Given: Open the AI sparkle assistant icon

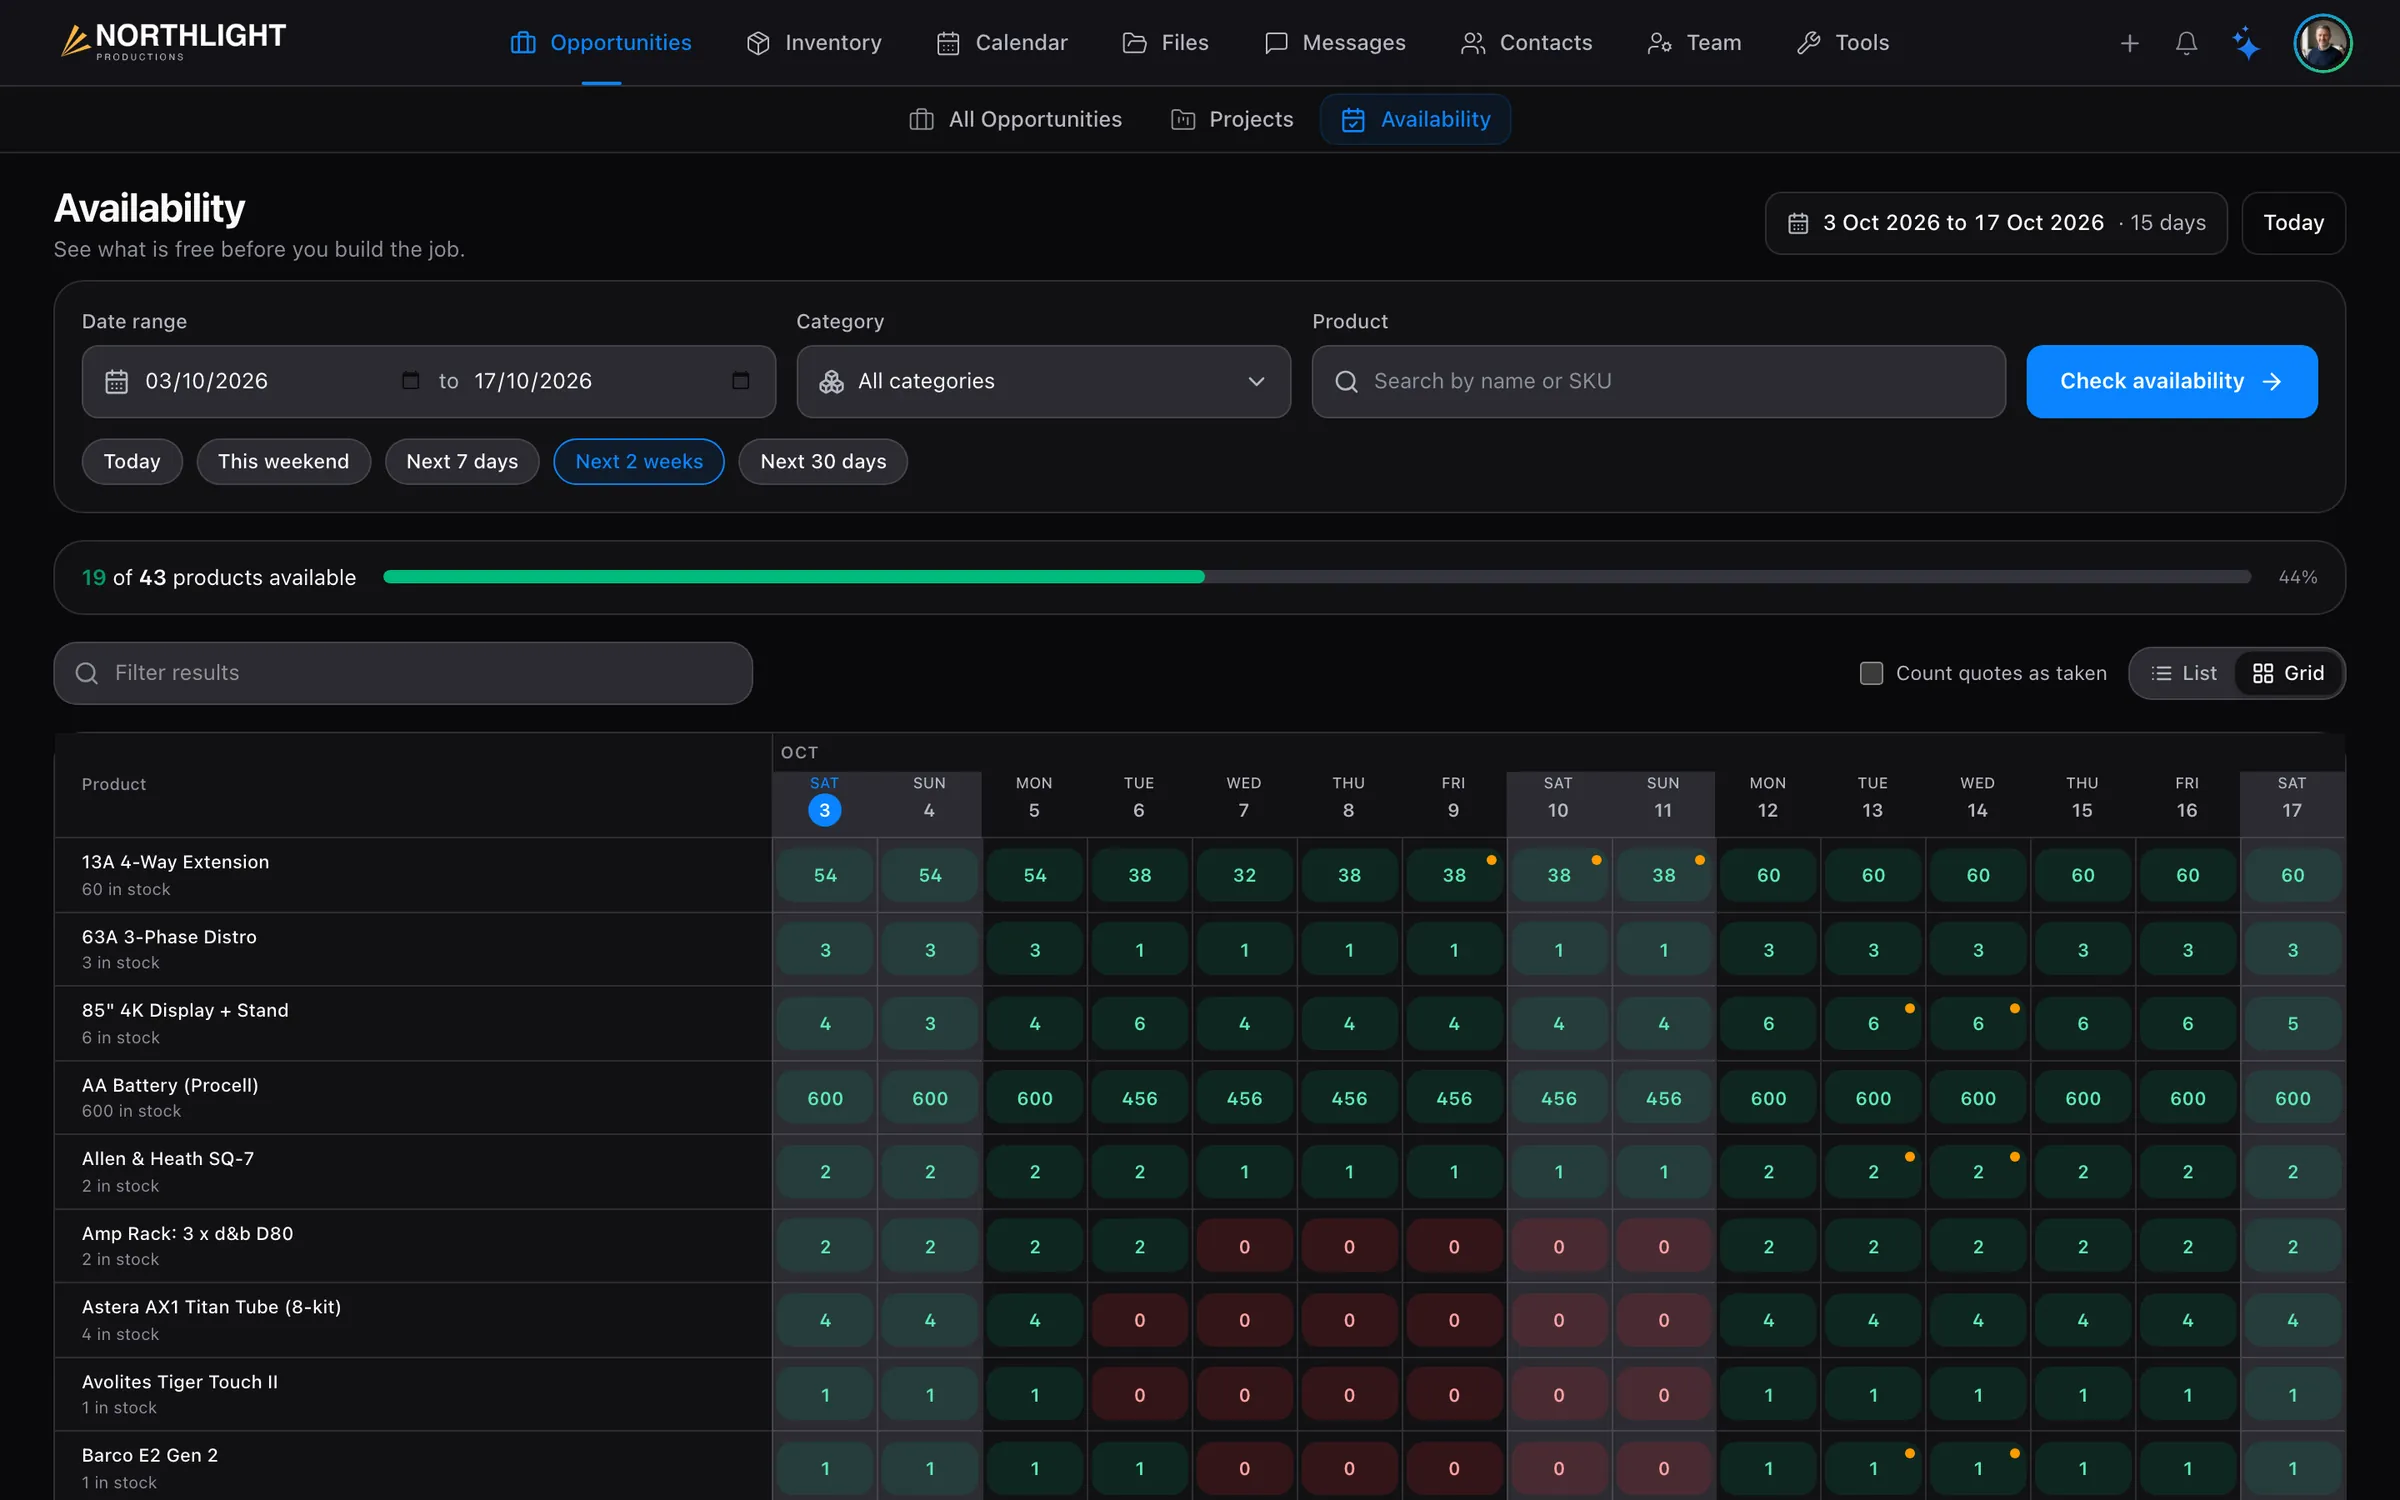Looking at the screenshot, I should tap(2246, 43).
